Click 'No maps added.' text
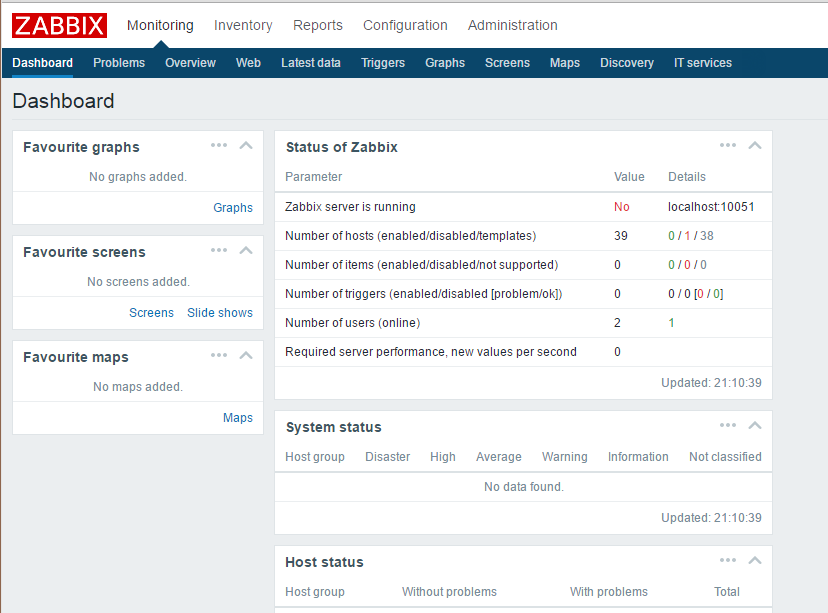 [x=138, y=387]
